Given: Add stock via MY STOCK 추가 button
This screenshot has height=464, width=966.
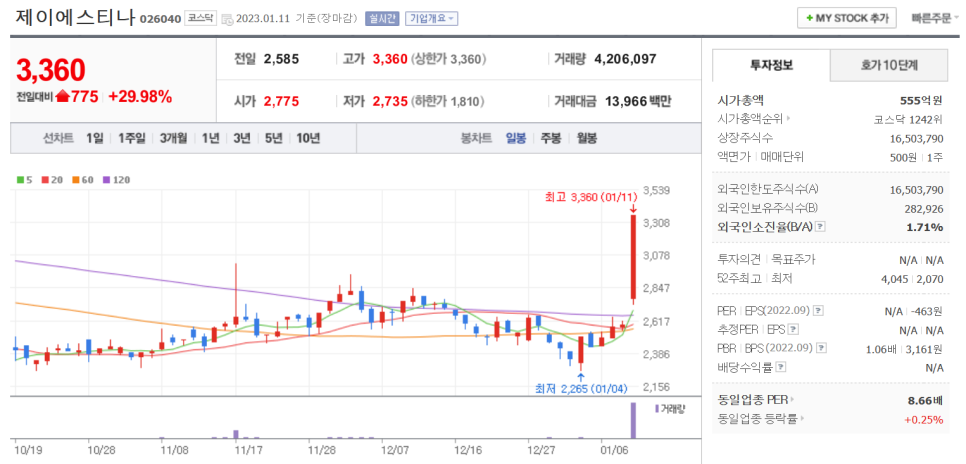Looking at the screenshot, I should point(846,18).
